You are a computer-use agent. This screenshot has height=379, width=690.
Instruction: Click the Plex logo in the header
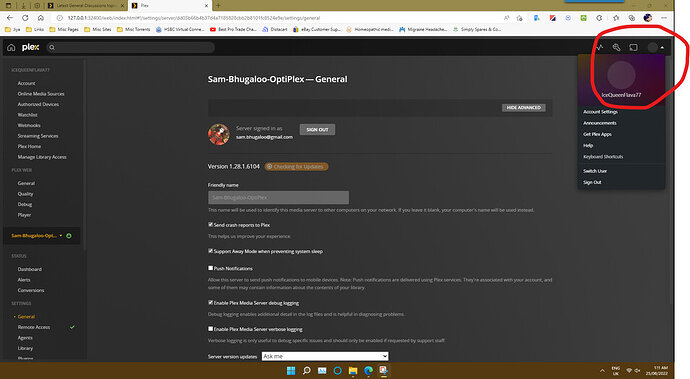click(30, 47)
